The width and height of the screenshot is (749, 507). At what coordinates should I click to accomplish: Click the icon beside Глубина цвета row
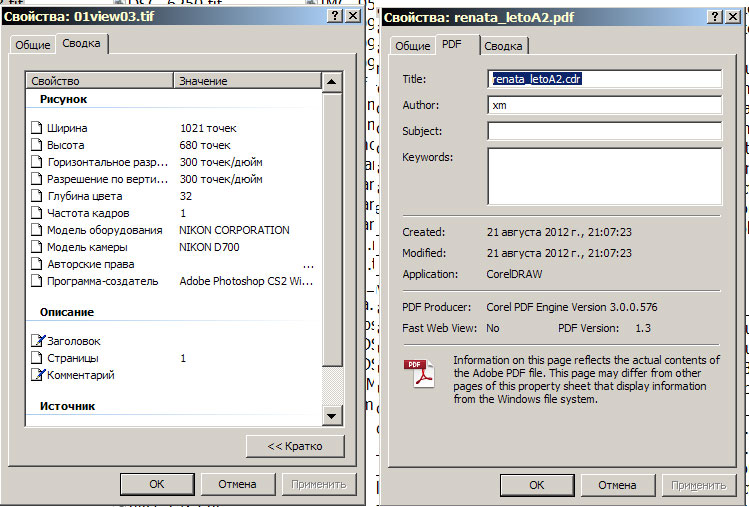36,196
